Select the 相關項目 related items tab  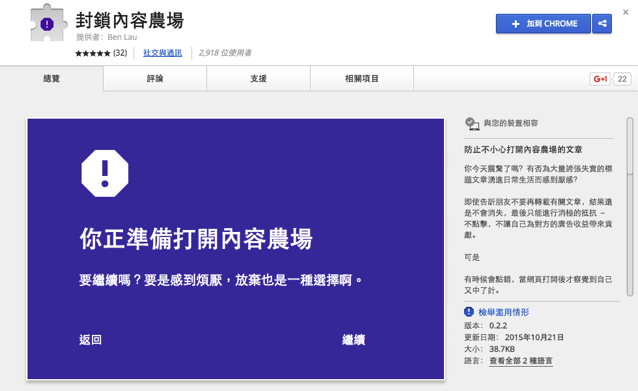pyautogui.click(x=362, y=79)
